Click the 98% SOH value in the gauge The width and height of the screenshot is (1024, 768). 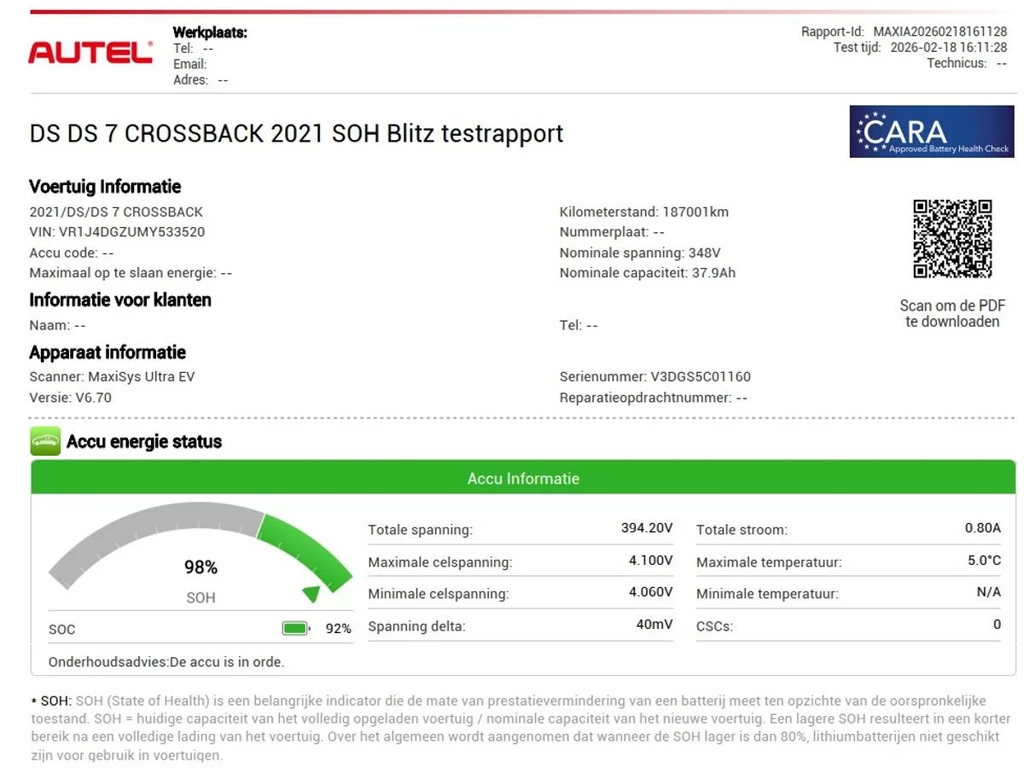click(x=200, y=567)
